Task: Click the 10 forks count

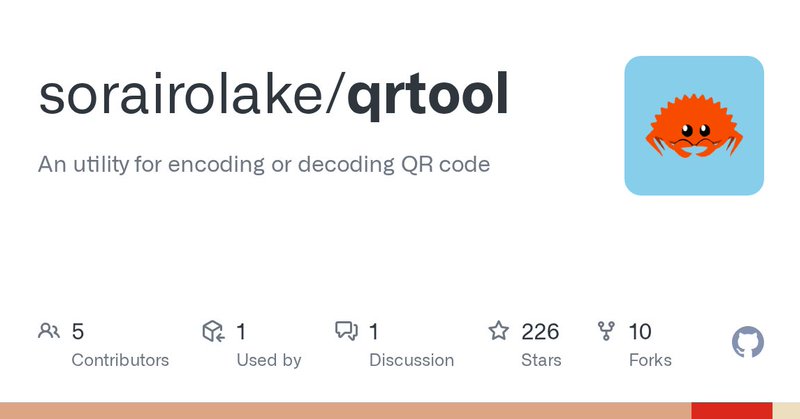Action: tap(640, 331)
